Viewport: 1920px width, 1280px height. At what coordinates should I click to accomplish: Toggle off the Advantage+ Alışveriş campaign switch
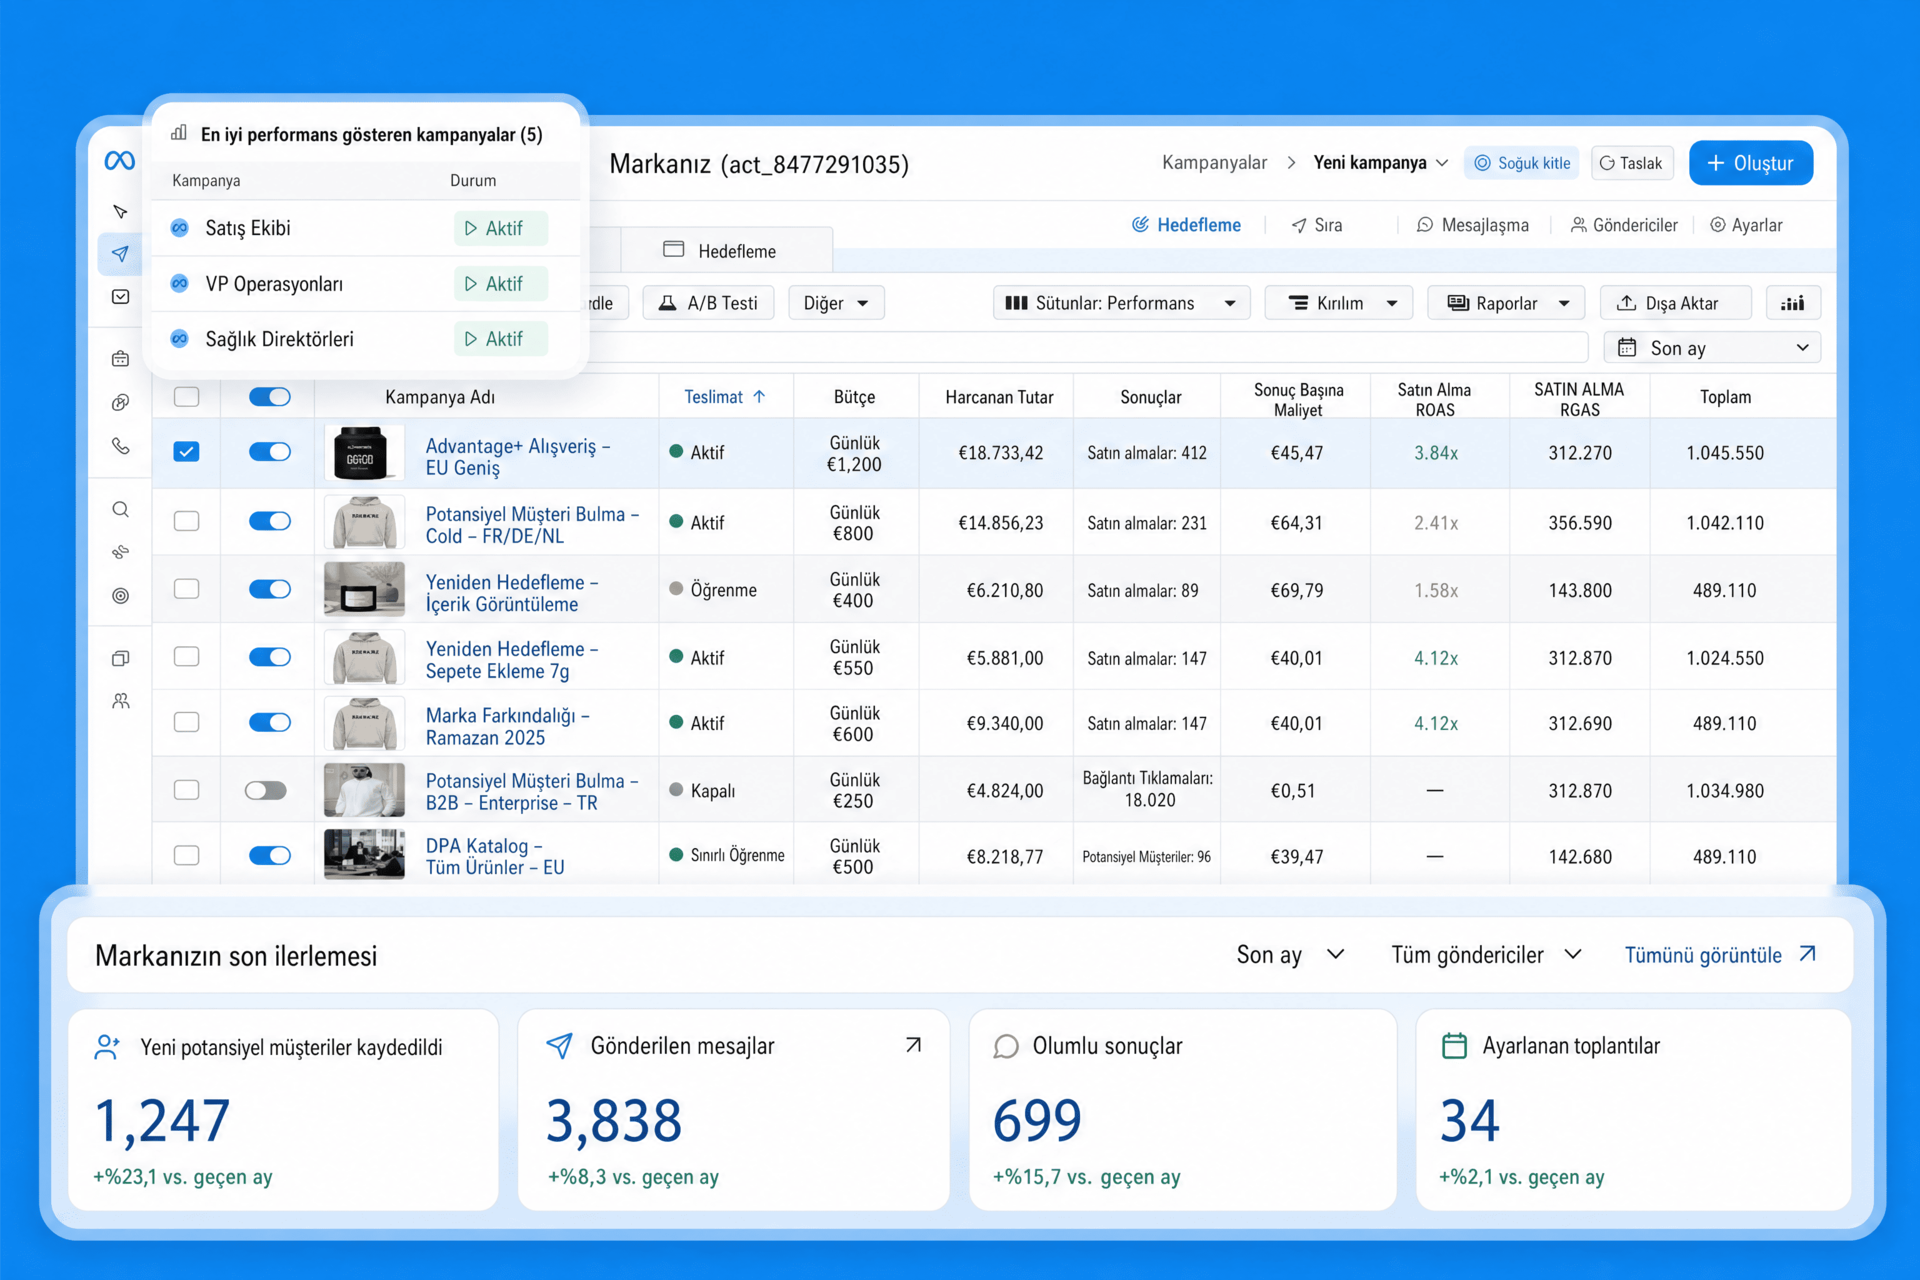(x=269, y=452)
